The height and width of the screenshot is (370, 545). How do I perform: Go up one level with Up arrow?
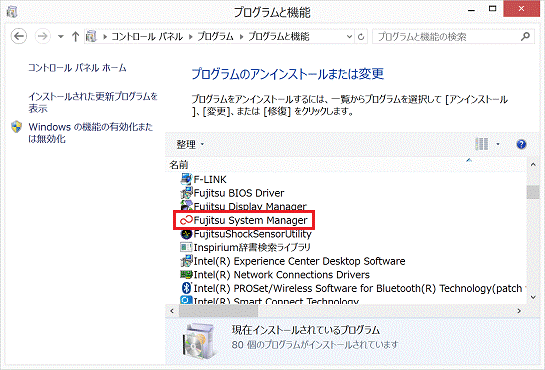click(75, 36)
